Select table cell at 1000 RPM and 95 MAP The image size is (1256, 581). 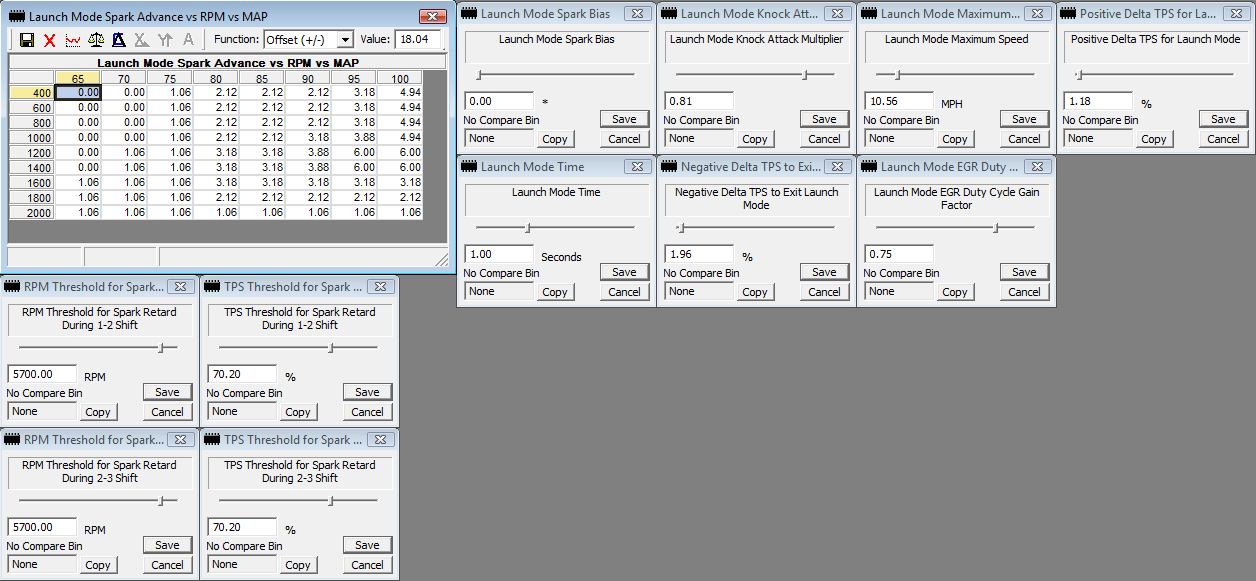tap(360, 137)
